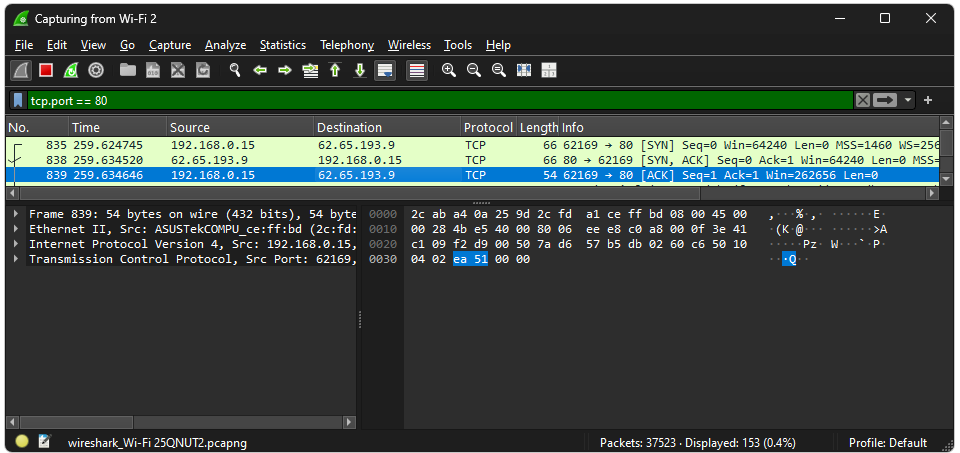Open display filter history dropdown
The width and height of the screenshot is (960, 453).
click(908, 100)
